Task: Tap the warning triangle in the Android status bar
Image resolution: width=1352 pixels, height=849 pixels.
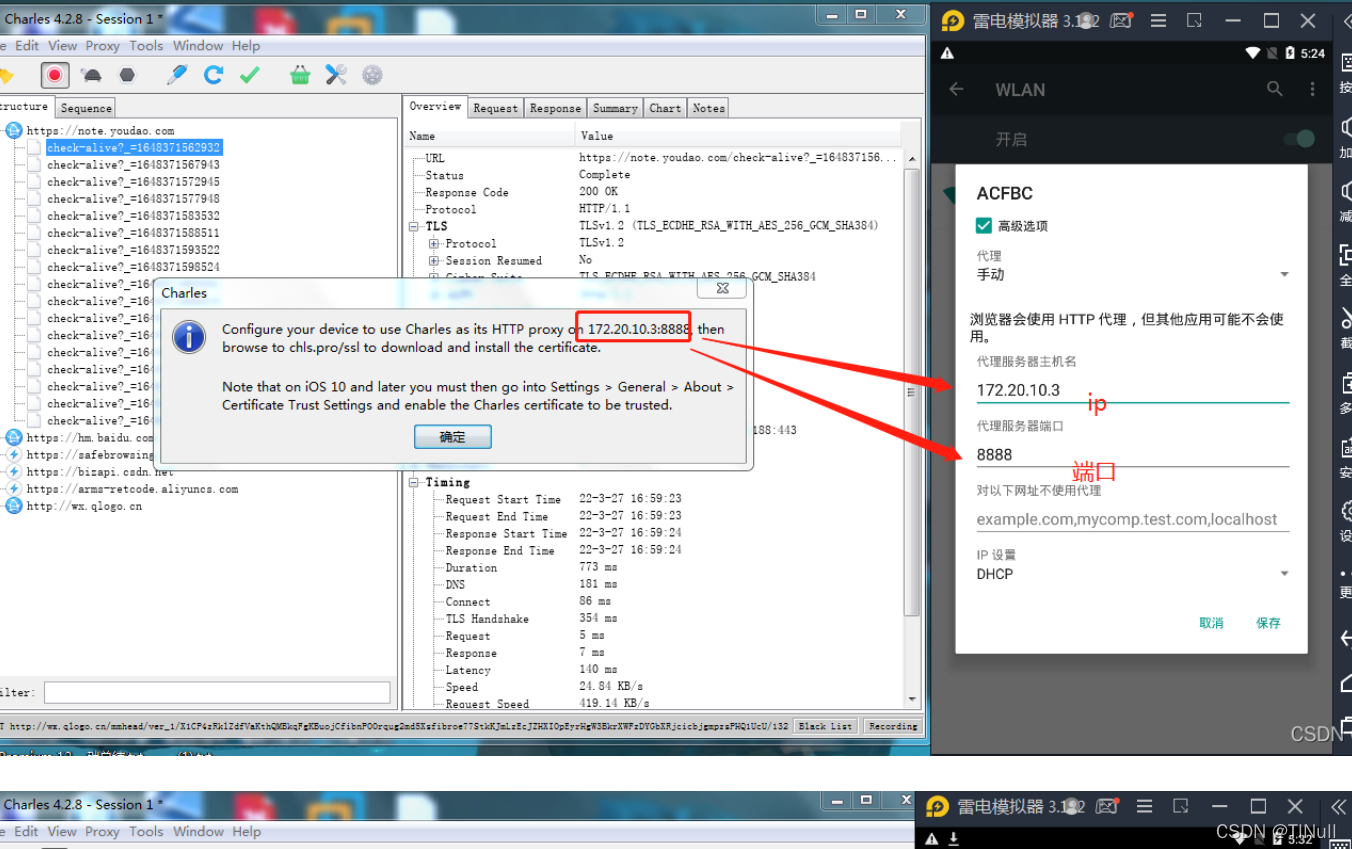Action: [x=948, y=53]
